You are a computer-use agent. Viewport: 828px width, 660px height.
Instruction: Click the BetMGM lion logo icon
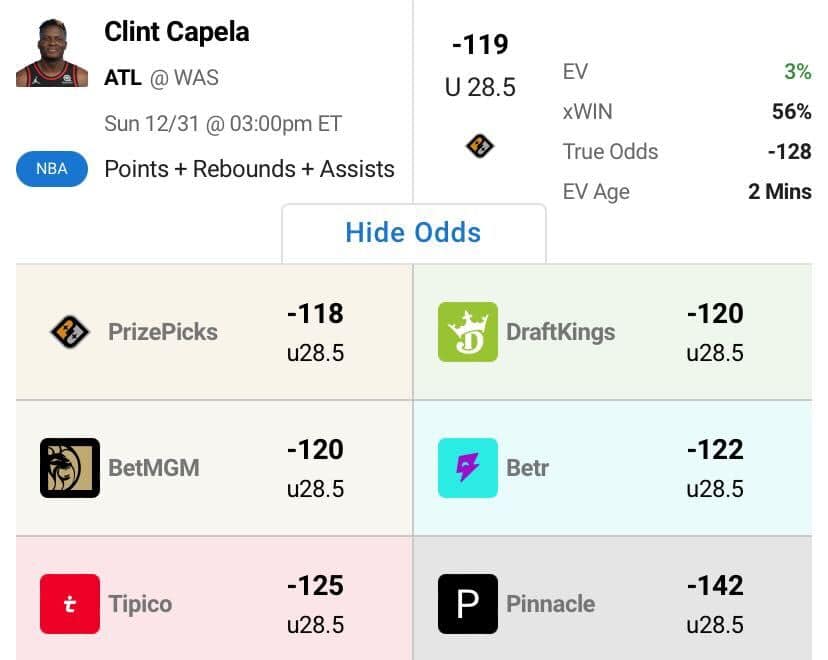click(x=70, y=468)
